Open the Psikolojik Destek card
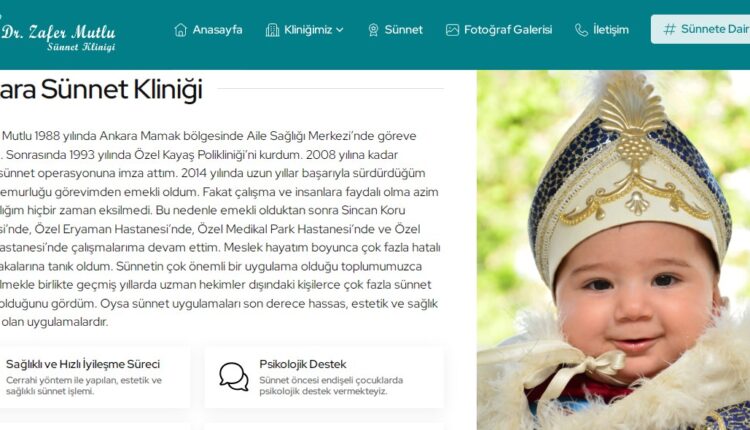750x430 pixels. (324, 377)
